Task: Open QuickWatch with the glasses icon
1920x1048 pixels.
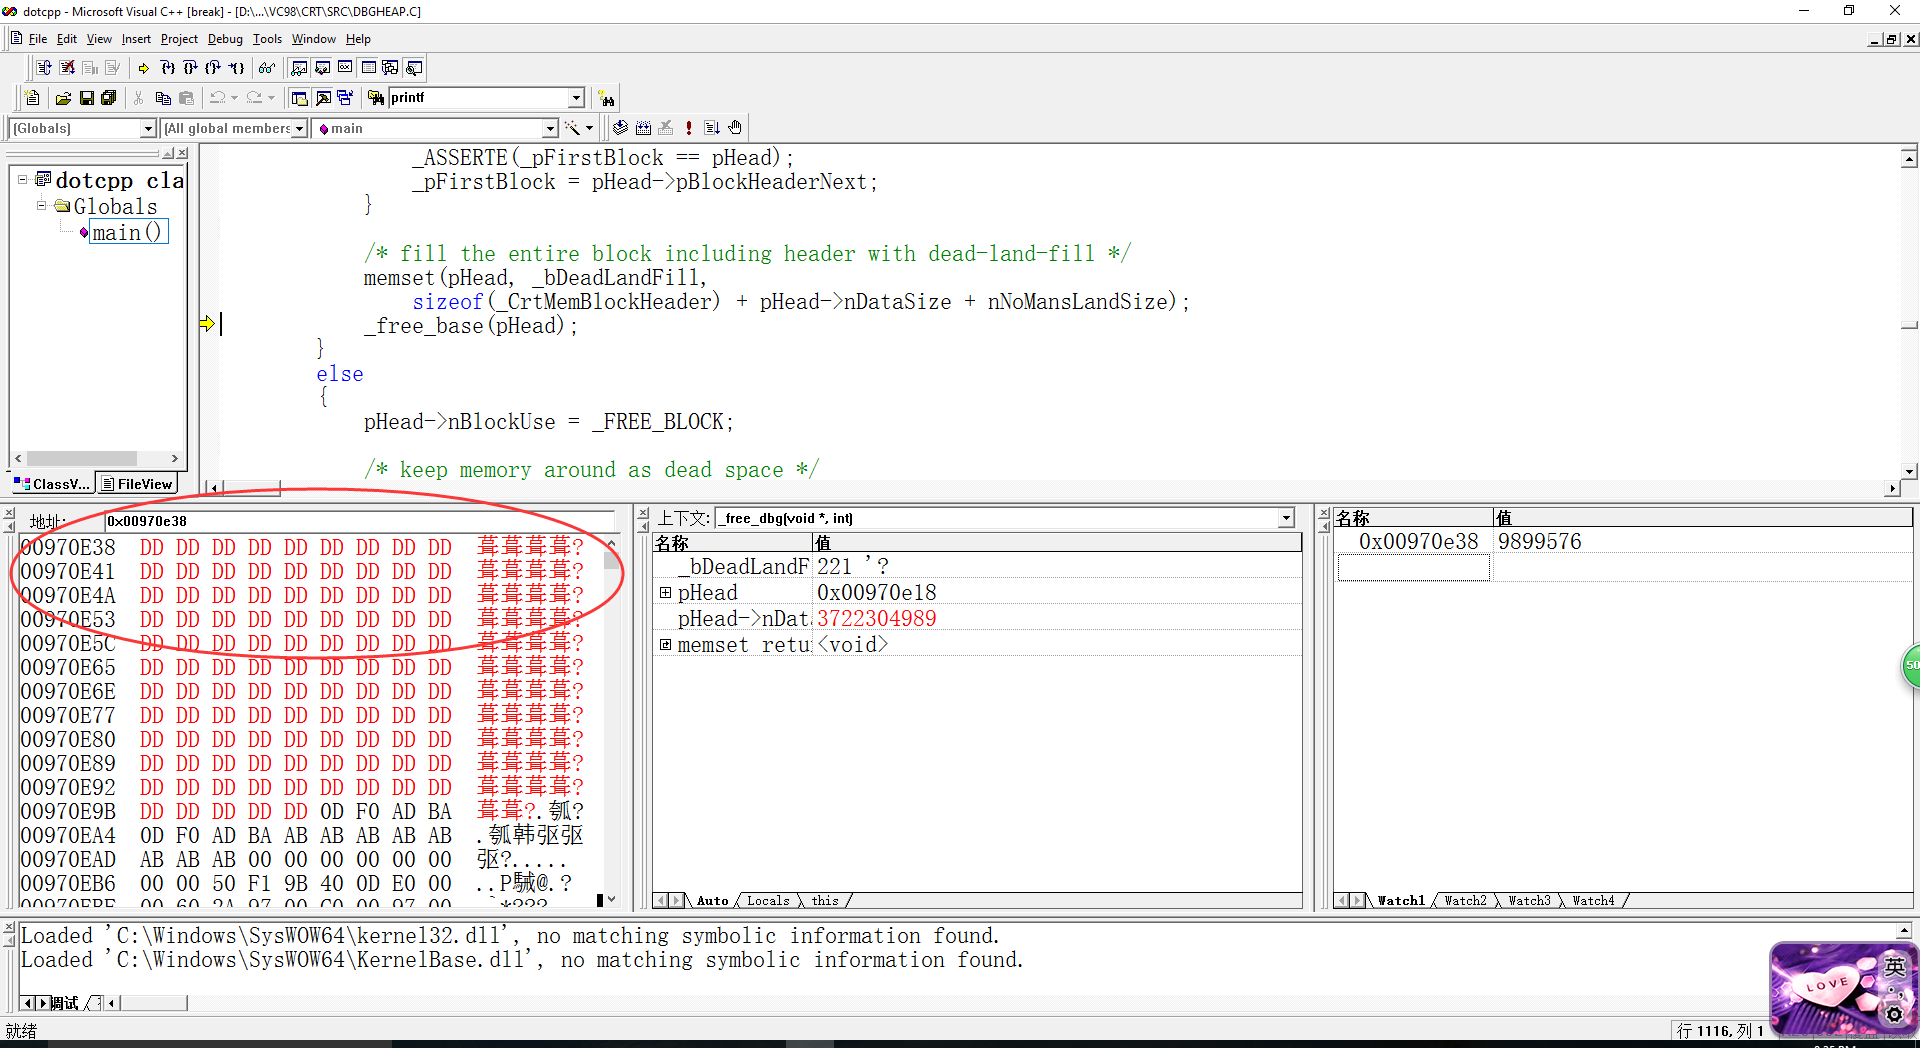Action: point(266,68)
